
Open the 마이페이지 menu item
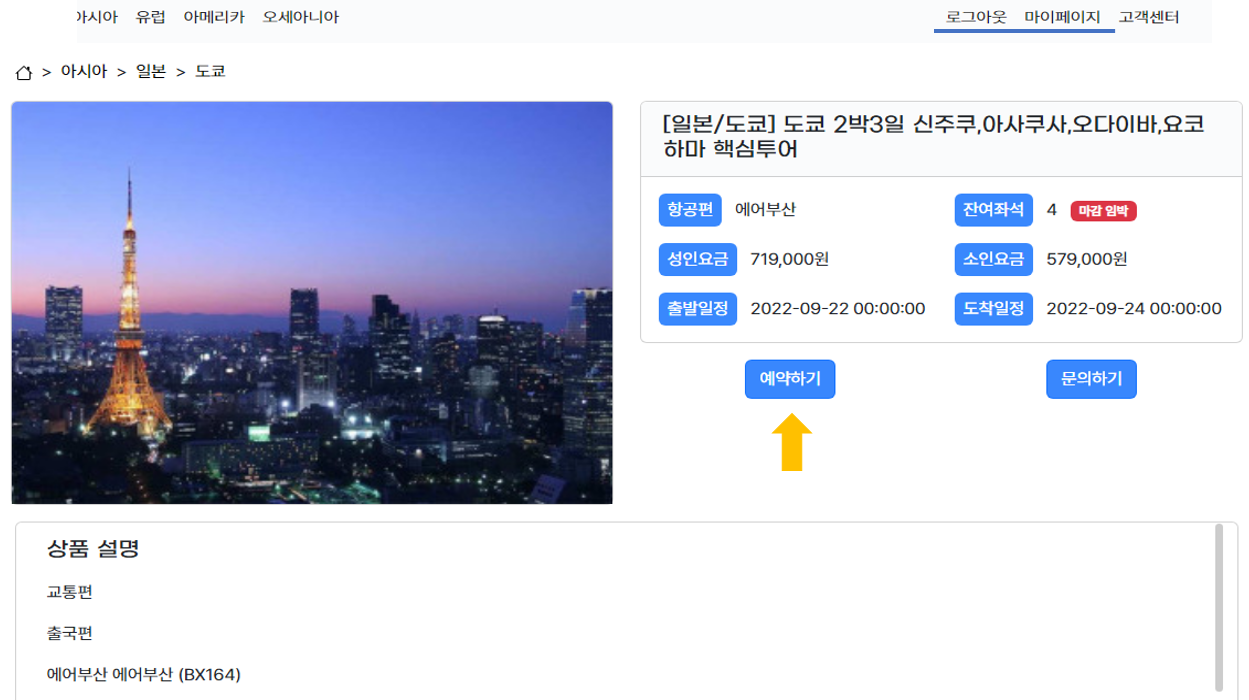(1063, 16)
